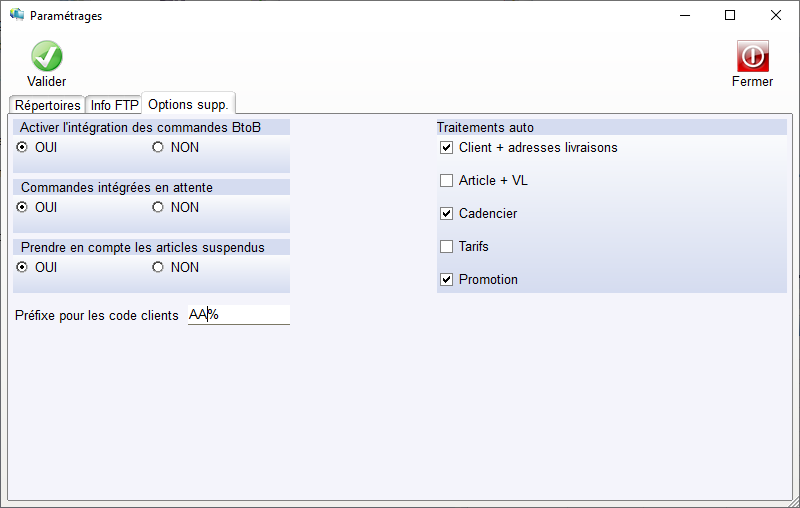Enable the Tarifs checkbox
Screen dimensions: 800x508
coord(447,247)
